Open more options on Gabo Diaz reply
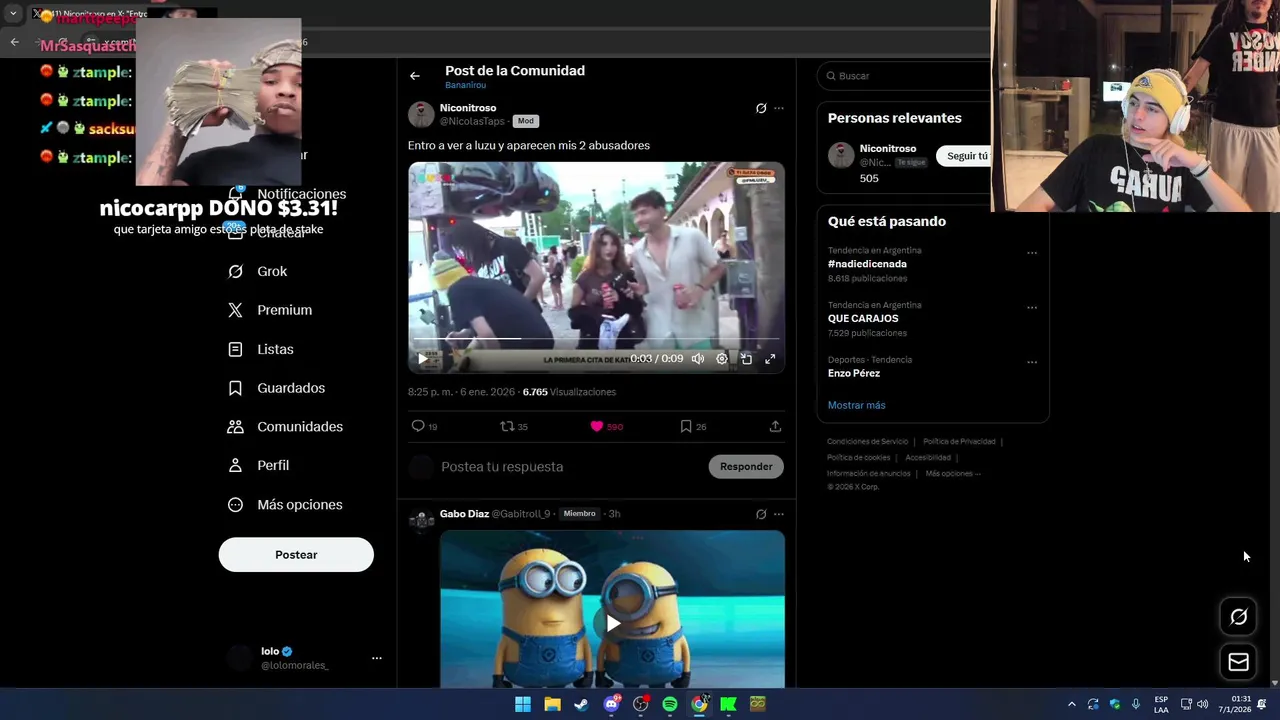Image resolution: width=1280 pixels, height=720 pixels. click(x=779, y=514)
